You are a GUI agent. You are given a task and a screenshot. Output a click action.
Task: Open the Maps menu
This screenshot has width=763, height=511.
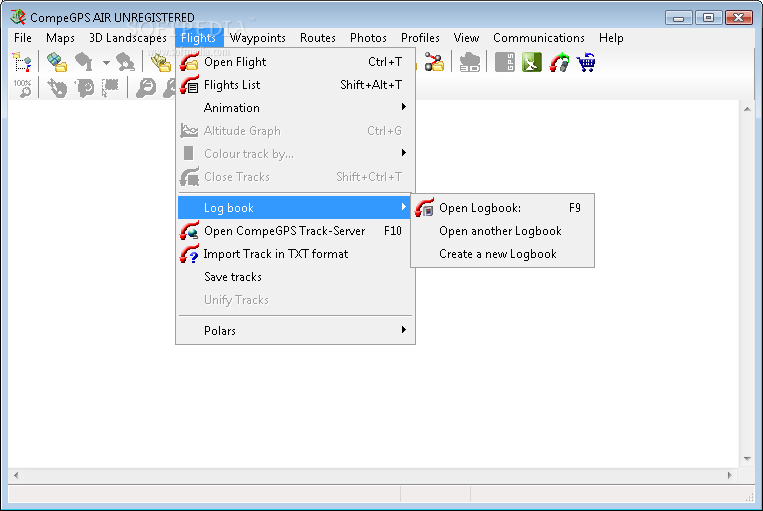point(60,37)
